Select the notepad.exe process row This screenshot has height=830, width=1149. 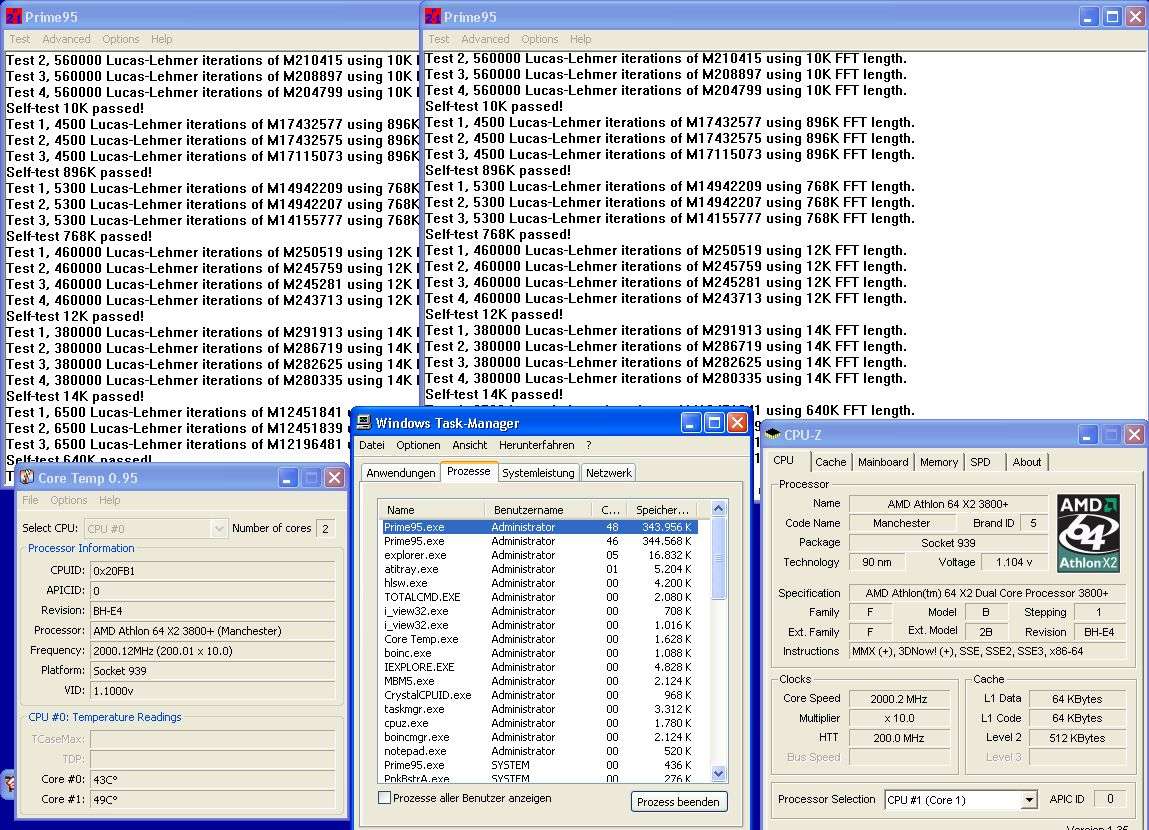point(539,750)
